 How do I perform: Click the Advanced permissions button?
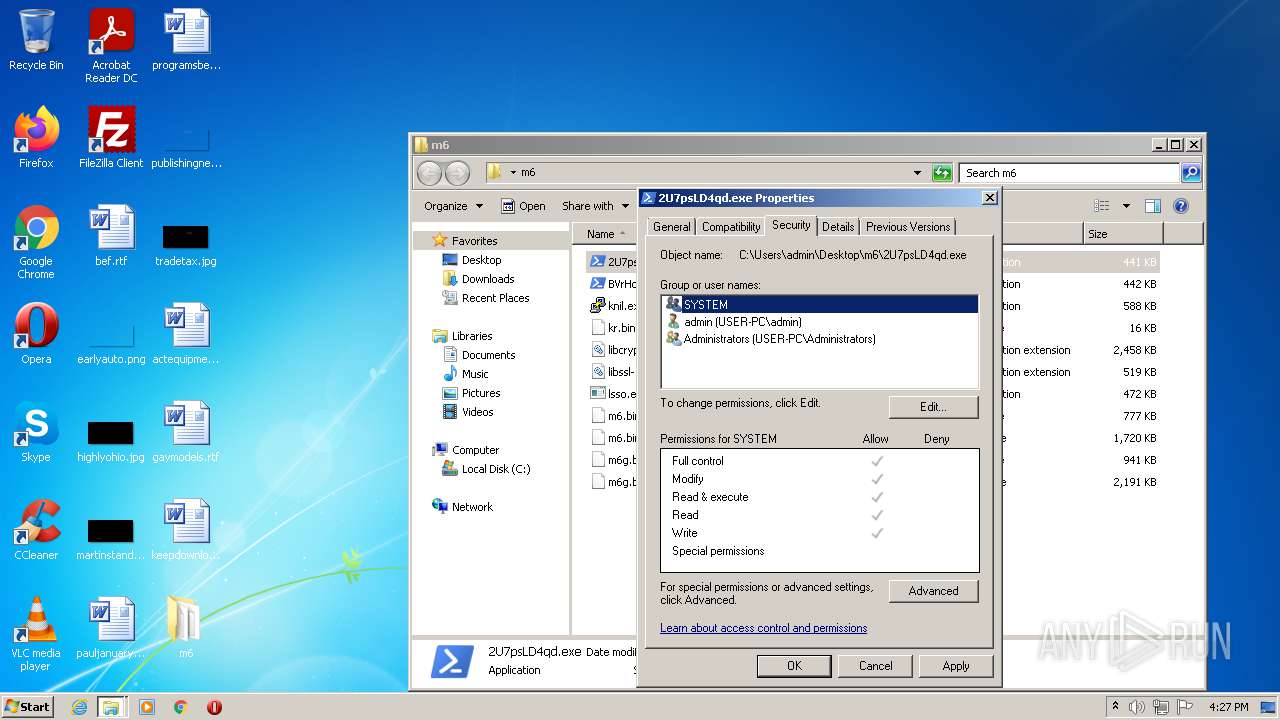933,591
